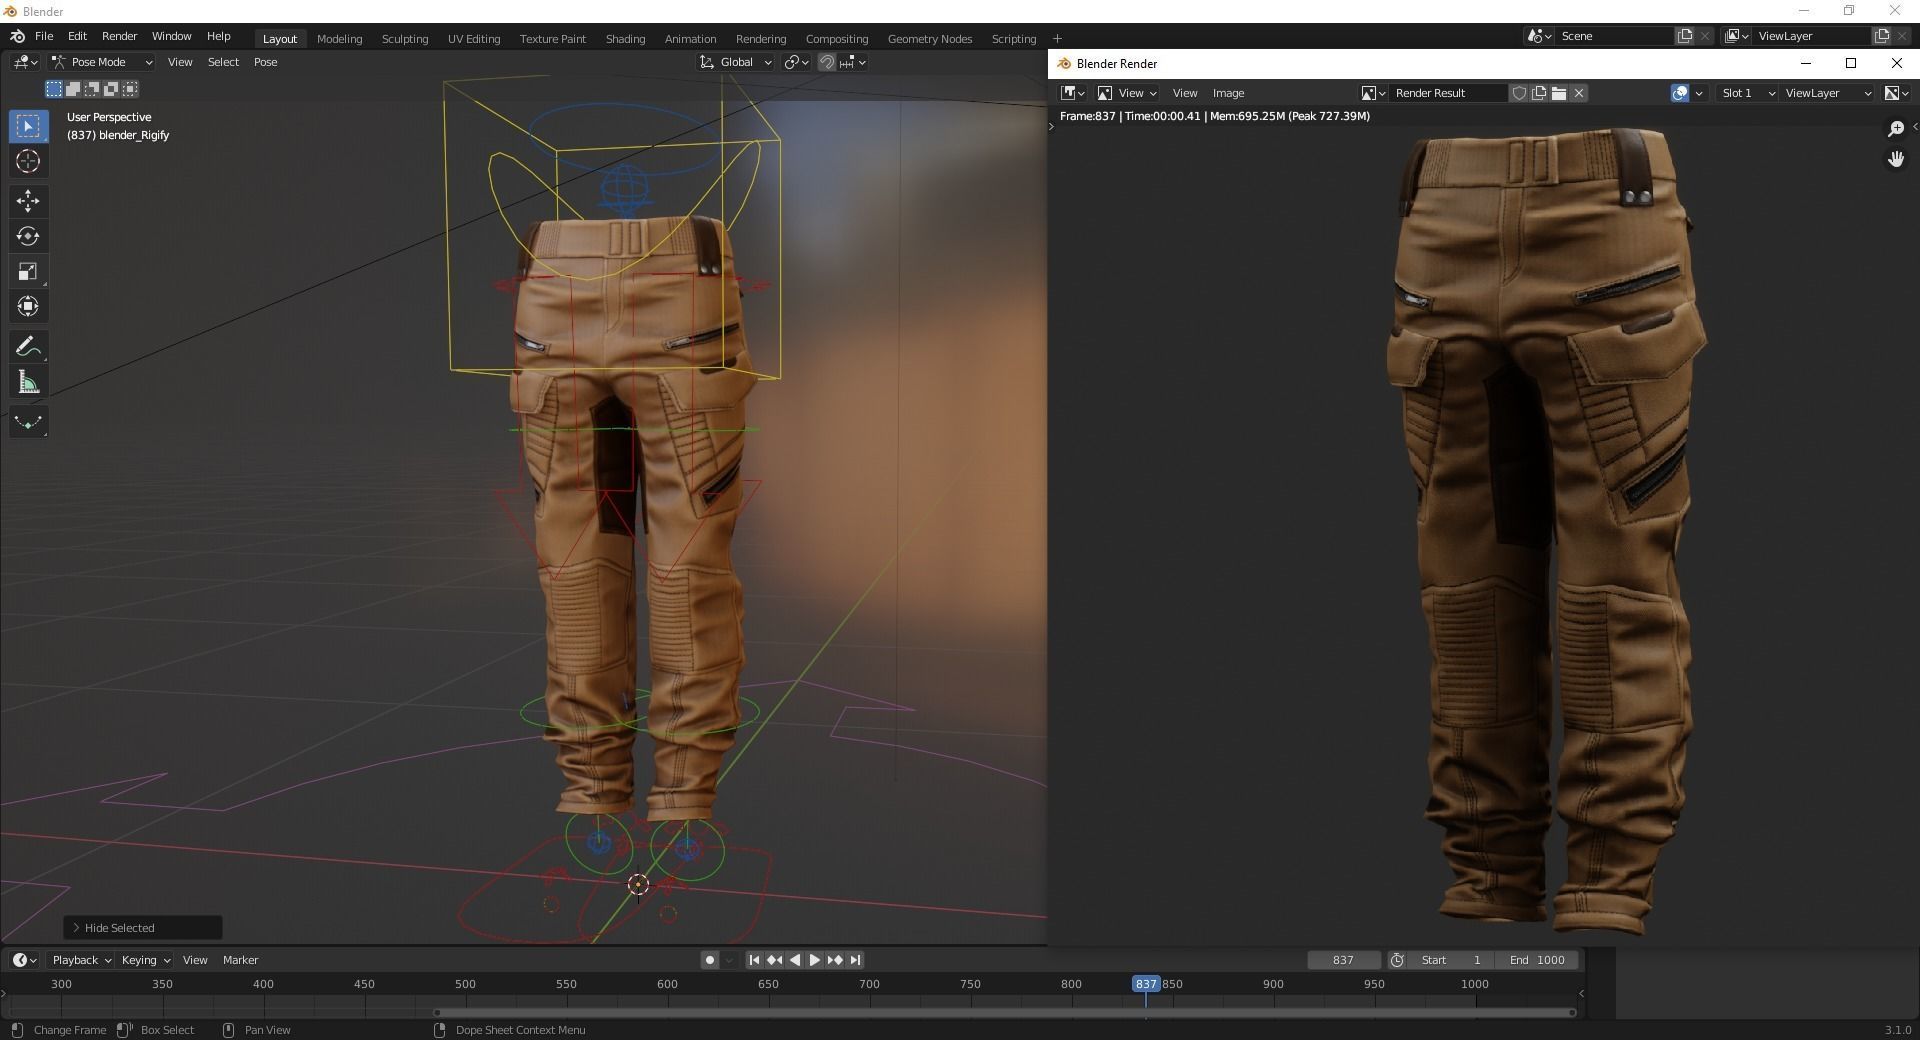The height and width of the screenshot is (1040, 1920).
Task: Set selection mode to new selection
Action: point(54,89)
